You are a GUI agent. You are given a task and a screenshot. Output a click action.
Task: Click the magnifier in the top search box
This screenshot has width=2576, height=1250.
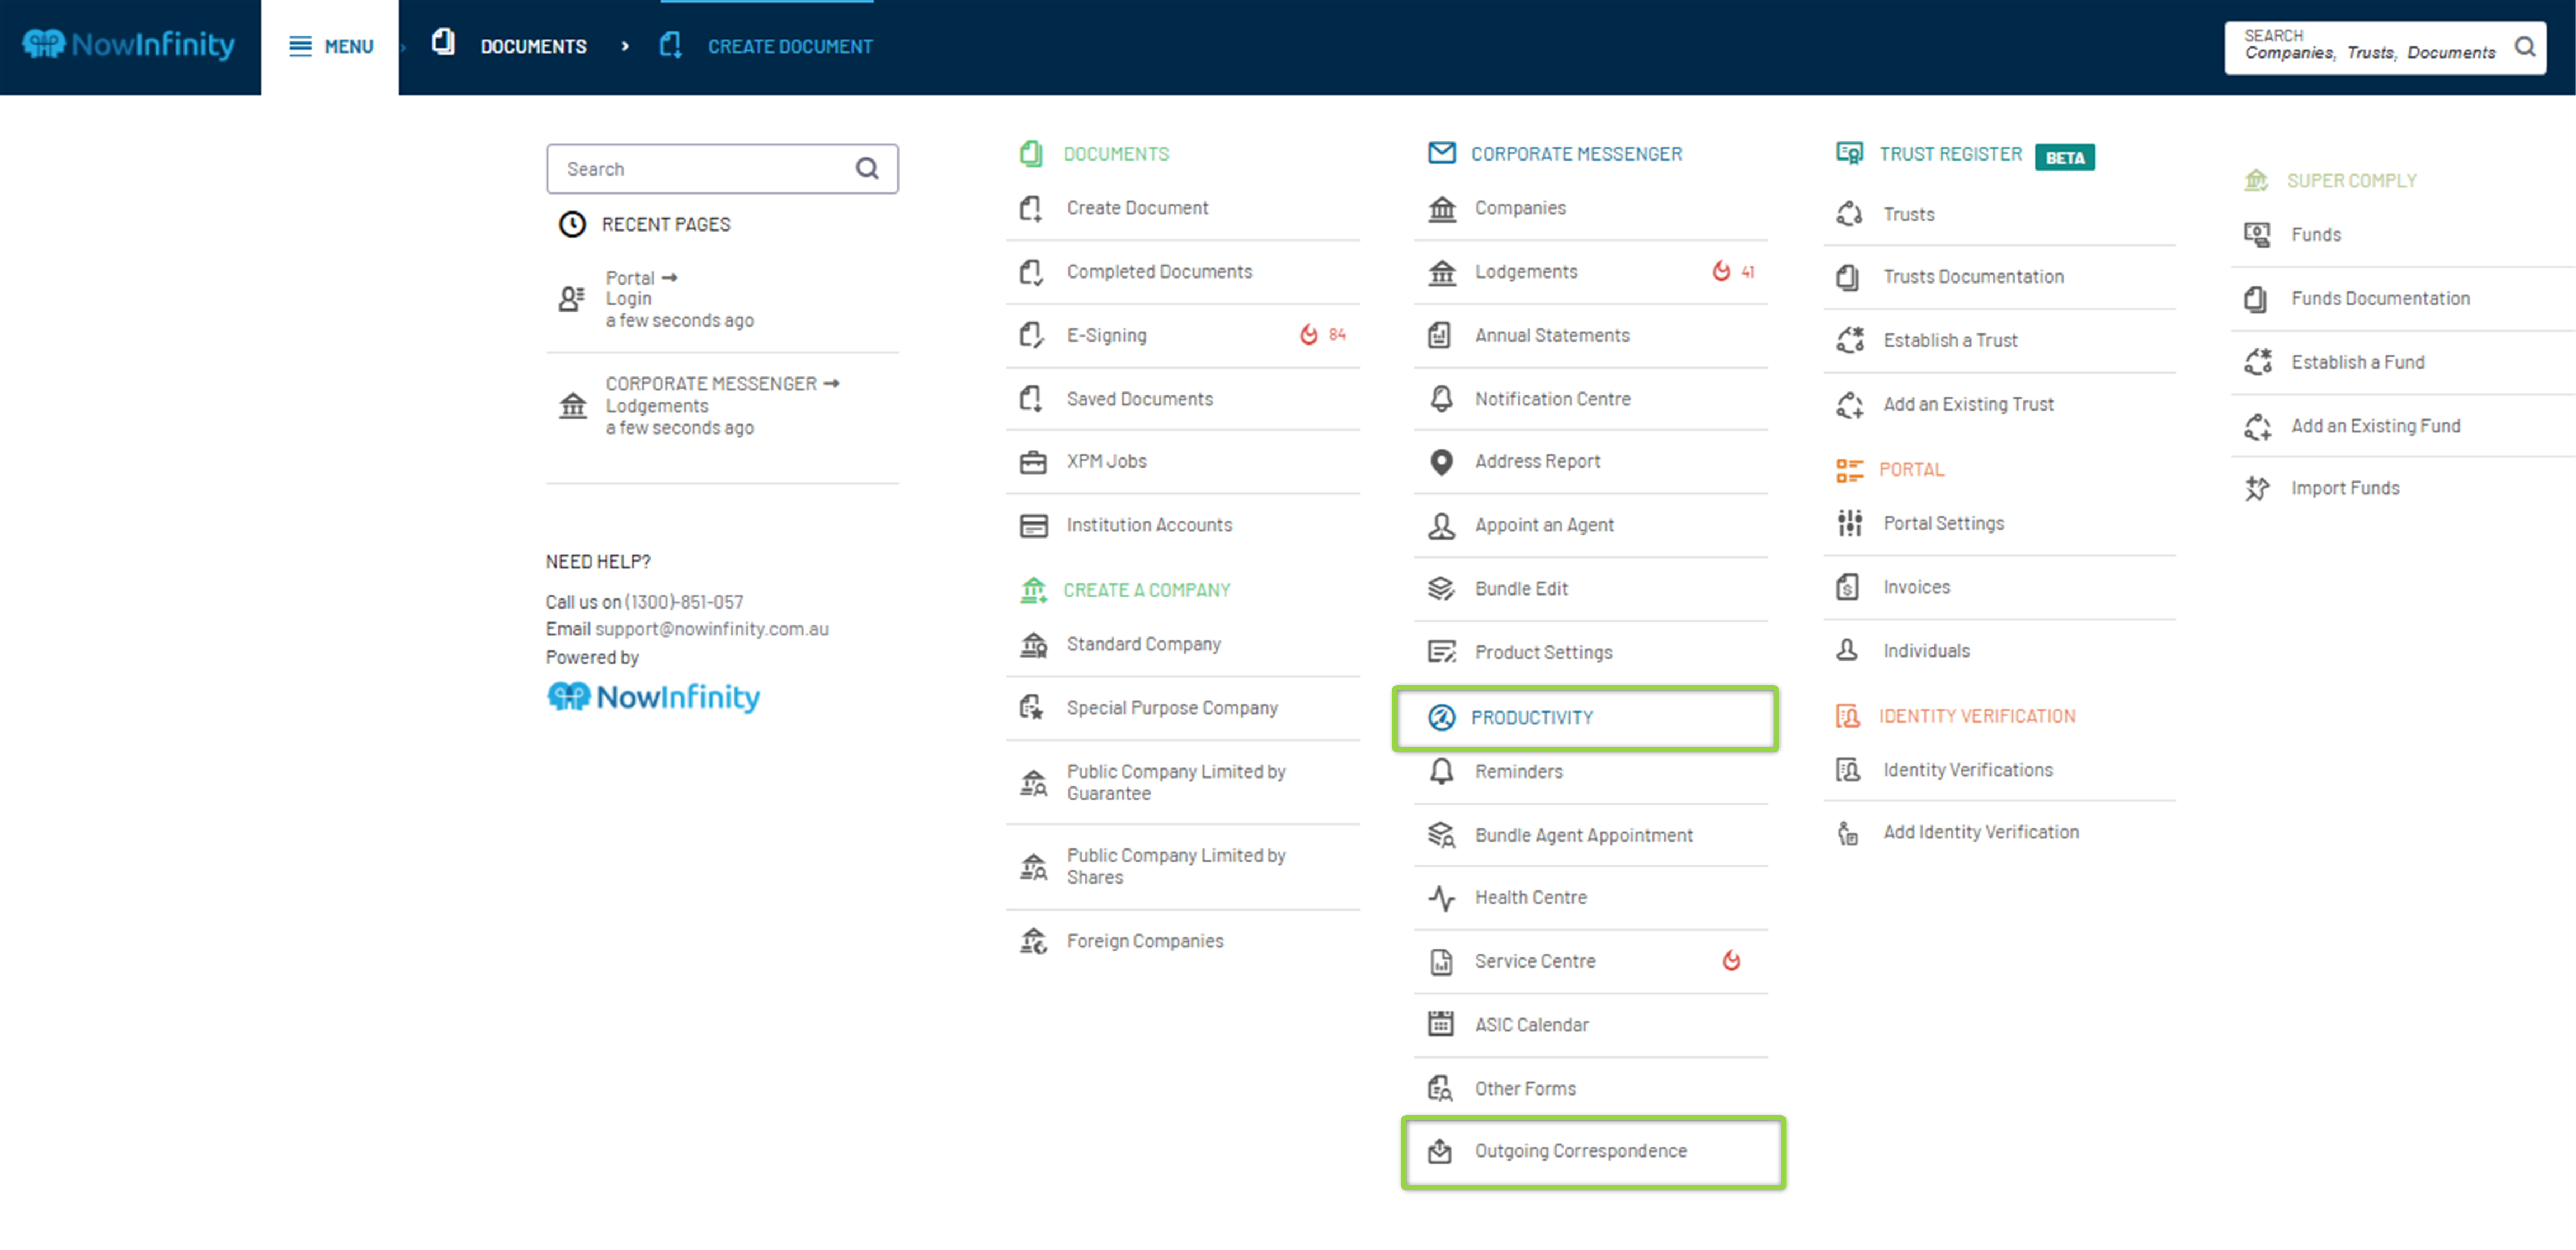[2525, 46]
